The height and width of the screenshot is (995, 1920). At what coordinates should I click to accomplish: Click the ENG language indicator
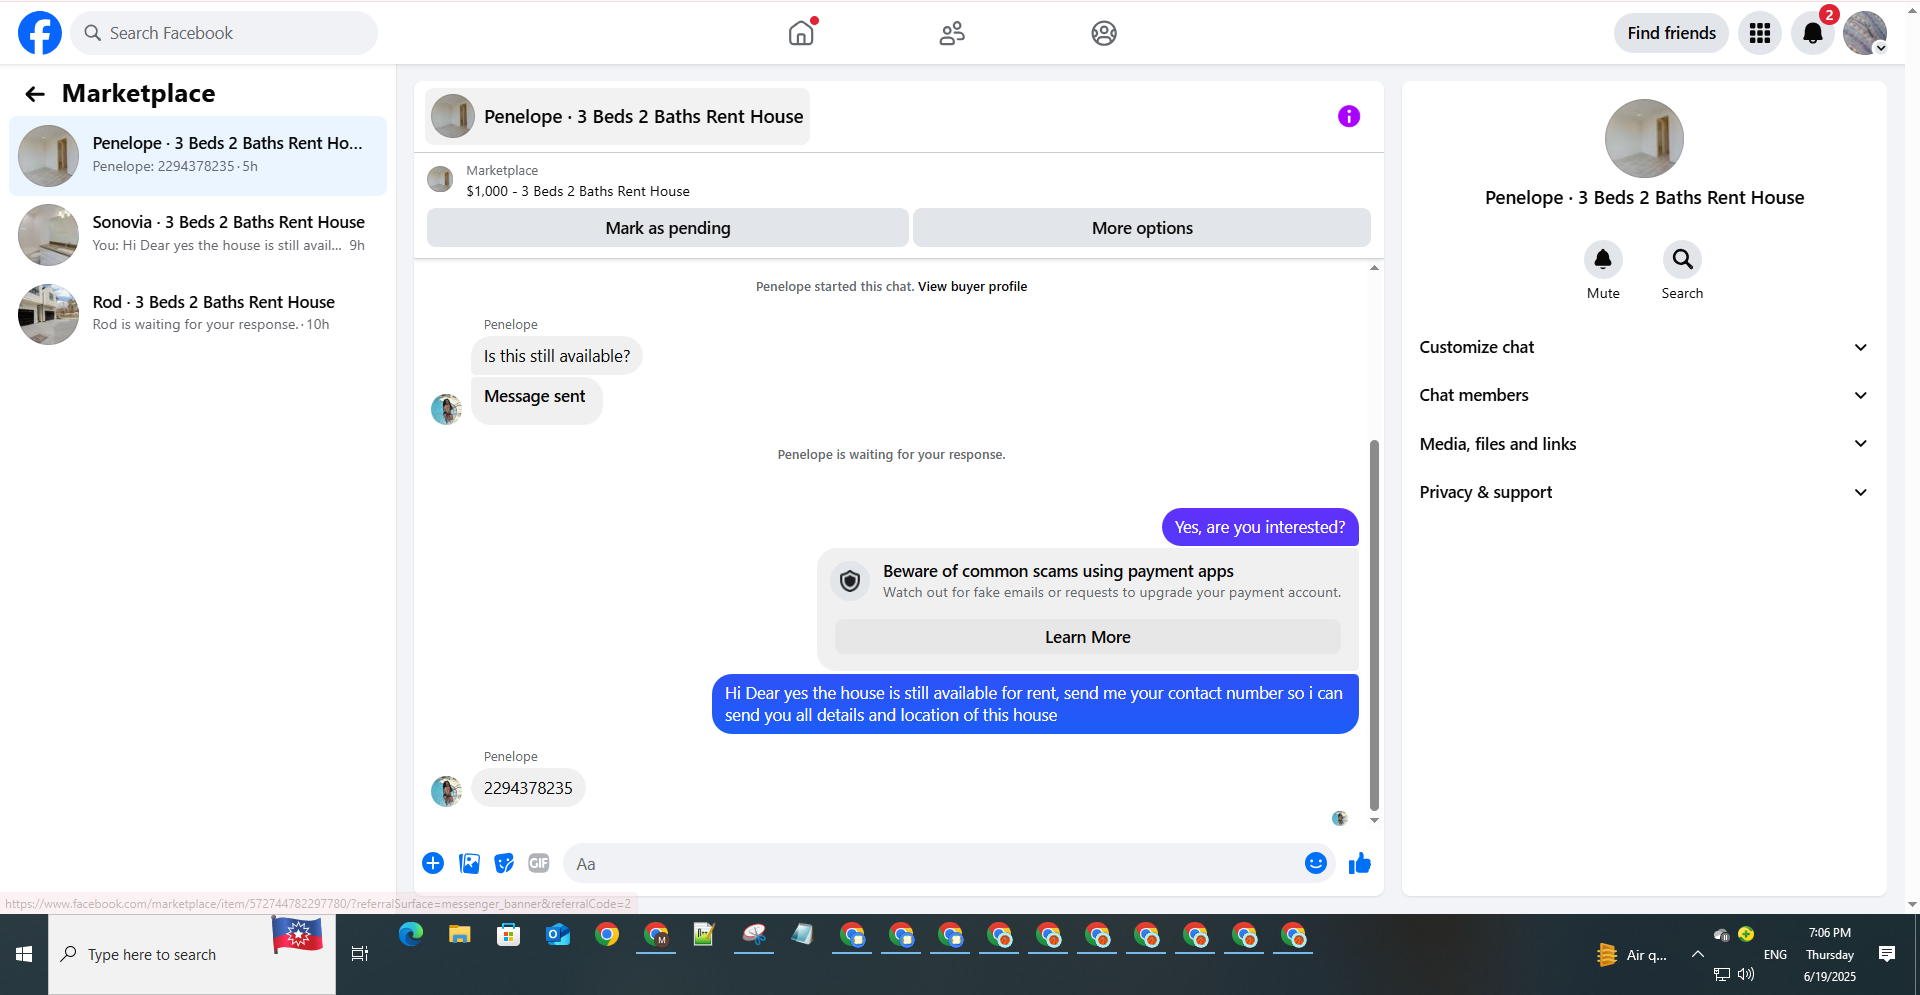[x=1775, y=955]
